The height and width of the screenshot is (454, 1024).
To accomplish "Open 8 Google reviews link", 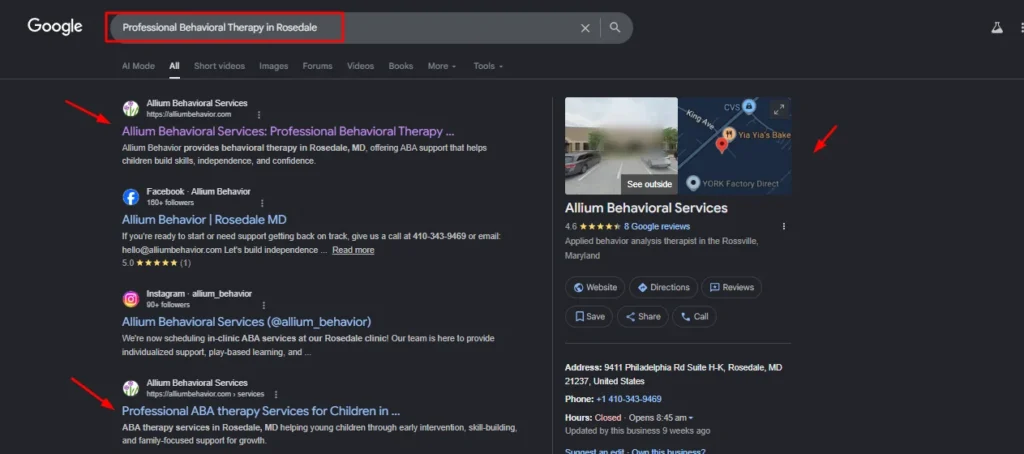I will 657,227.
